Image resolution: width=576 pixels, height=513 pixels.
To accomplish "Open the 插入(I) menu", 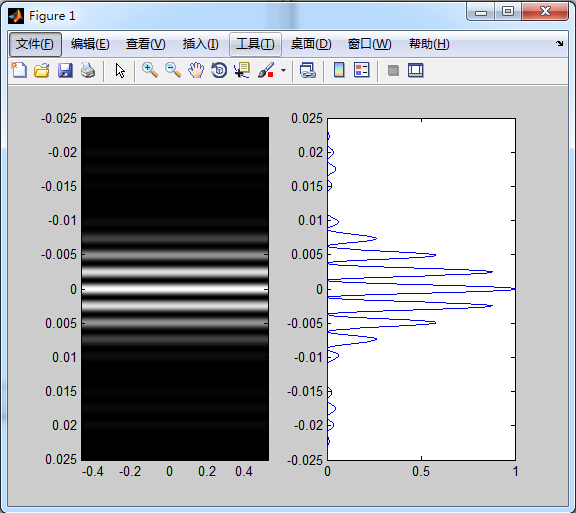I will pos(201,44).
